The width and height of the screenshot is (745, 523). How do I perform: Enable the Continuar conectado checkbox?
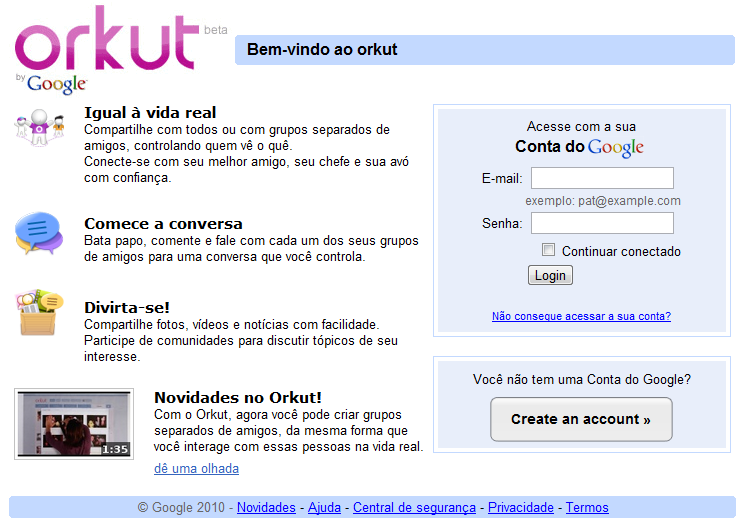point(548,250)
